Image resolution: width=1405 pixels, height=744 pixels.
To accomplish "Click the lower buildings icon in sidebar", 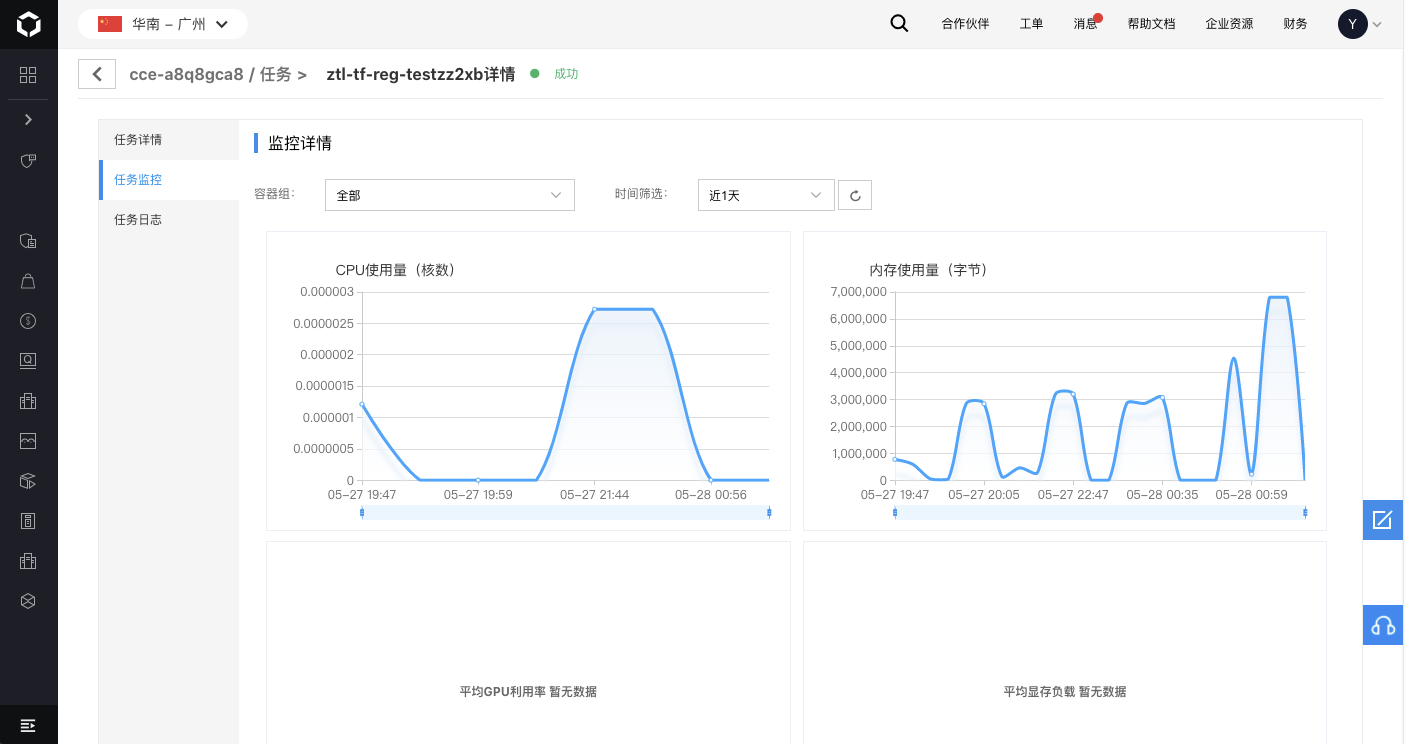I will pos(28,561).
